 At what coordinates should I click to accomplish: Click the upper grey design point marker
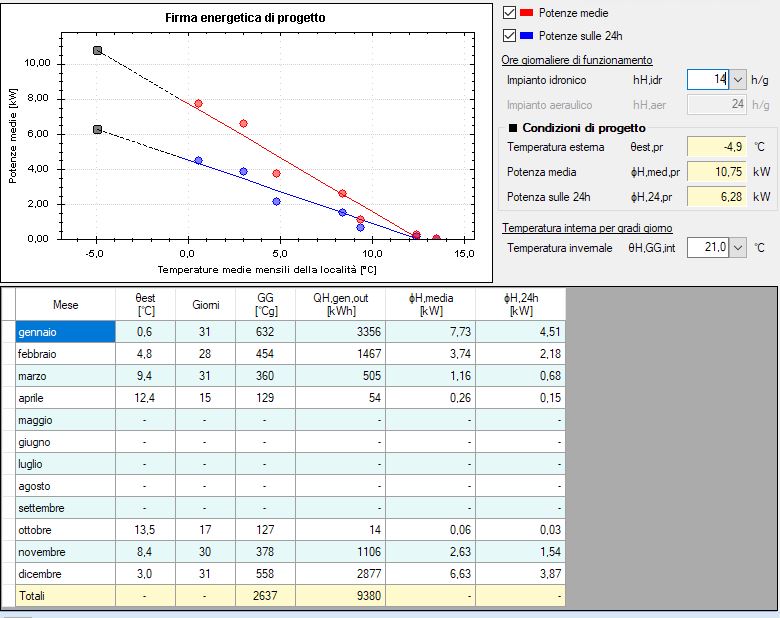98,50
